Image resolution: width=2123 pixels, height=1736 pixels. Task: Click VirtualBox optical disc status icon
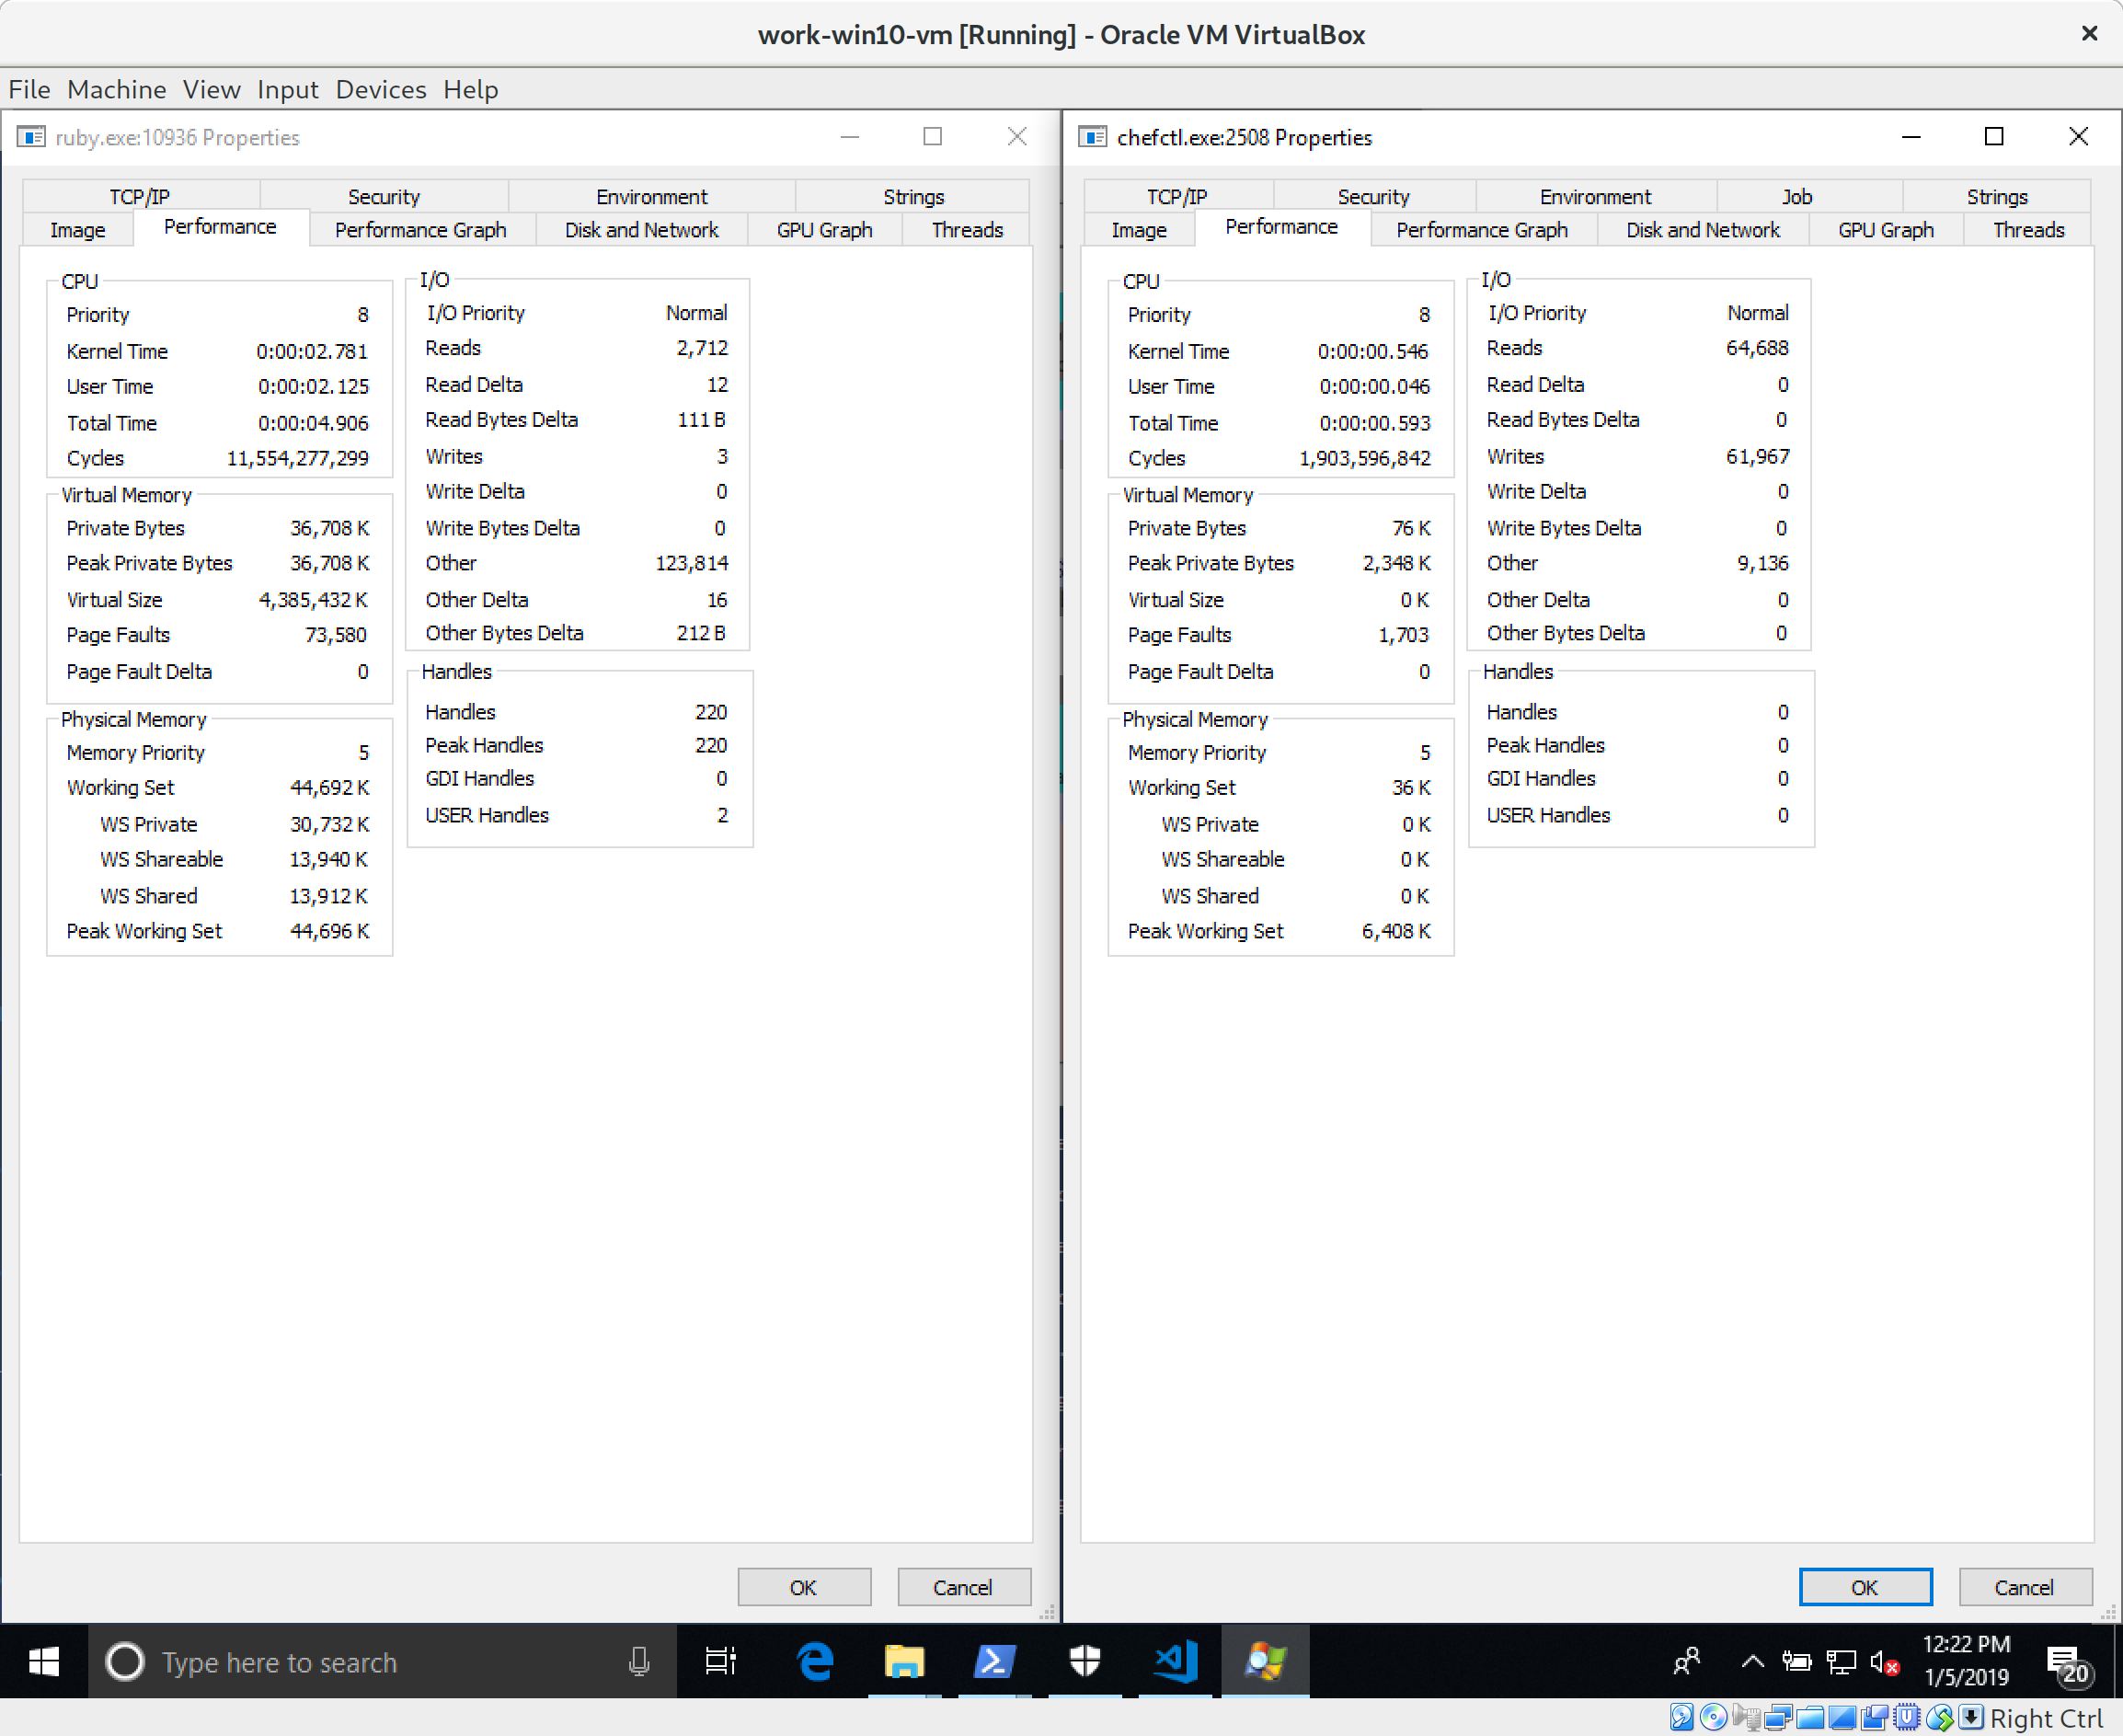pyautogui.click(x=1714, y=1718)
